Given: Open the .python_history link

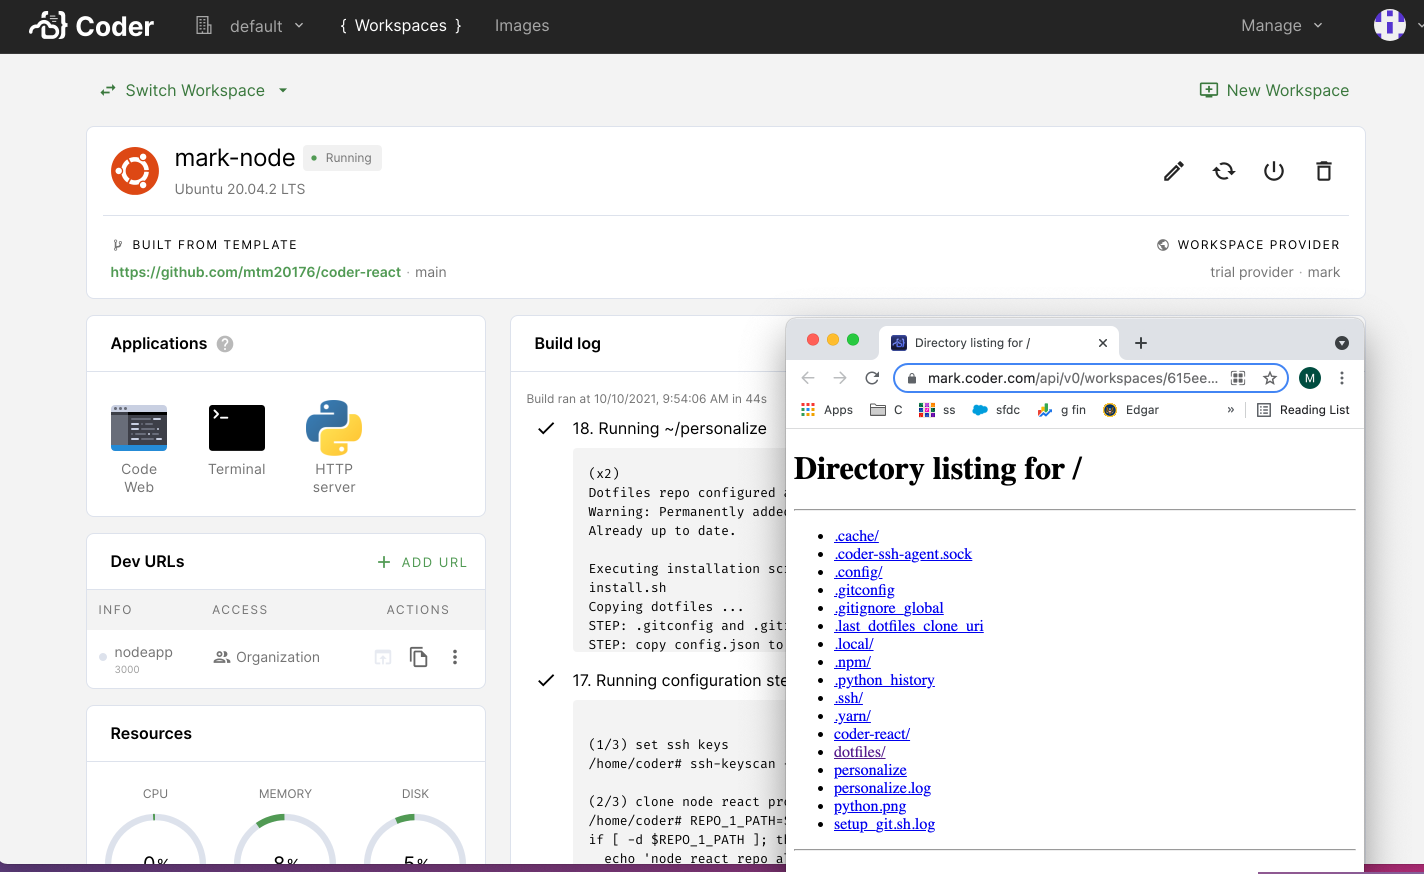Looking at the screenshot, I should tap(884, 680).
